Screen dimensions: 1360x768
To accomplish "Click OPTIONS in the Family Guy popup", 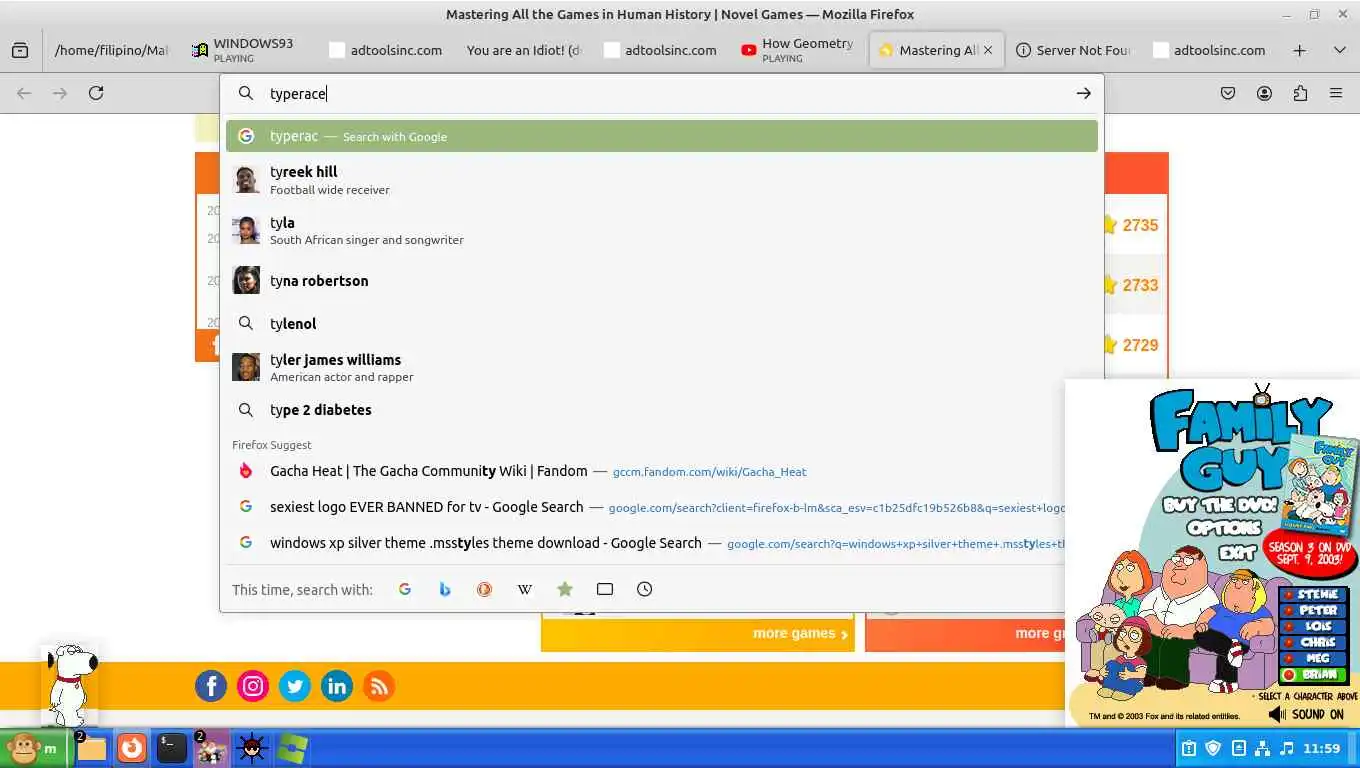I will (x=1222, y=528).
